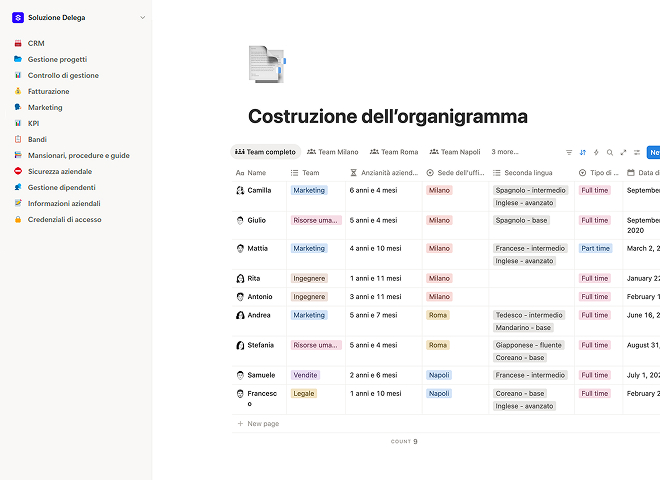The width and height of the screenshot is (660, 480).
Task: Click Andrea's avatar icon
Action: click(x=240, y=315)
